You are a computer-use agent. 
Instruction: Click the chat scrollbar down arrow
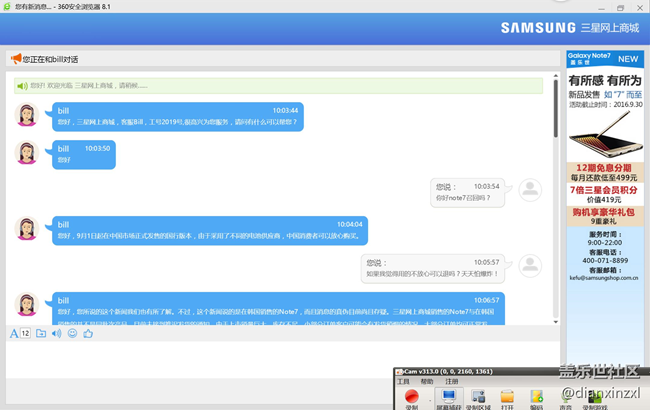(x=555, y=322)
